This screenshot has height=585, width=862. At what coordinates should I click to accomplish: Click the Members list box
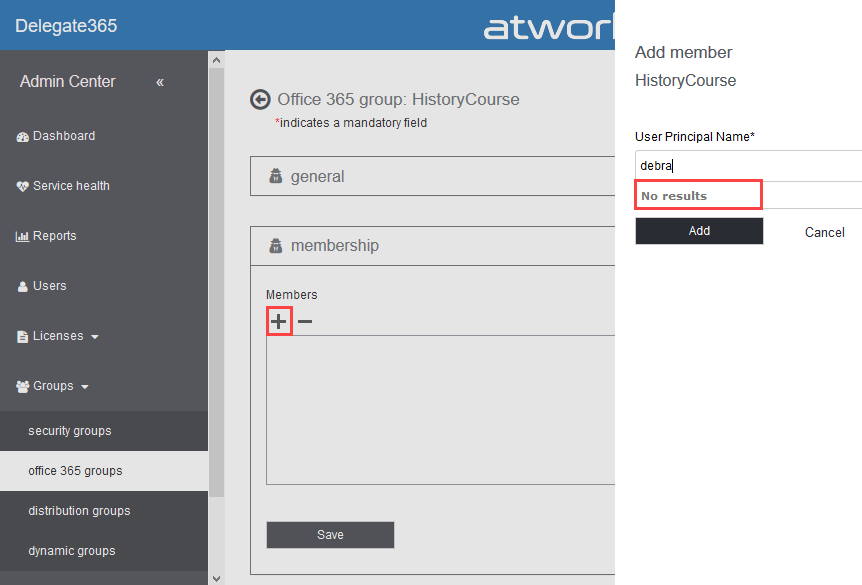(440, 410)
